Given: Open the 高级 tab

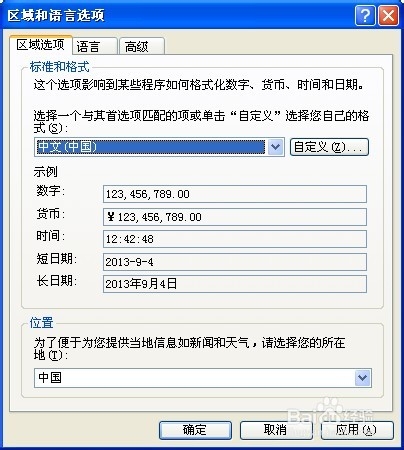Looking at the screenshot, I should [x=142, y=46].
